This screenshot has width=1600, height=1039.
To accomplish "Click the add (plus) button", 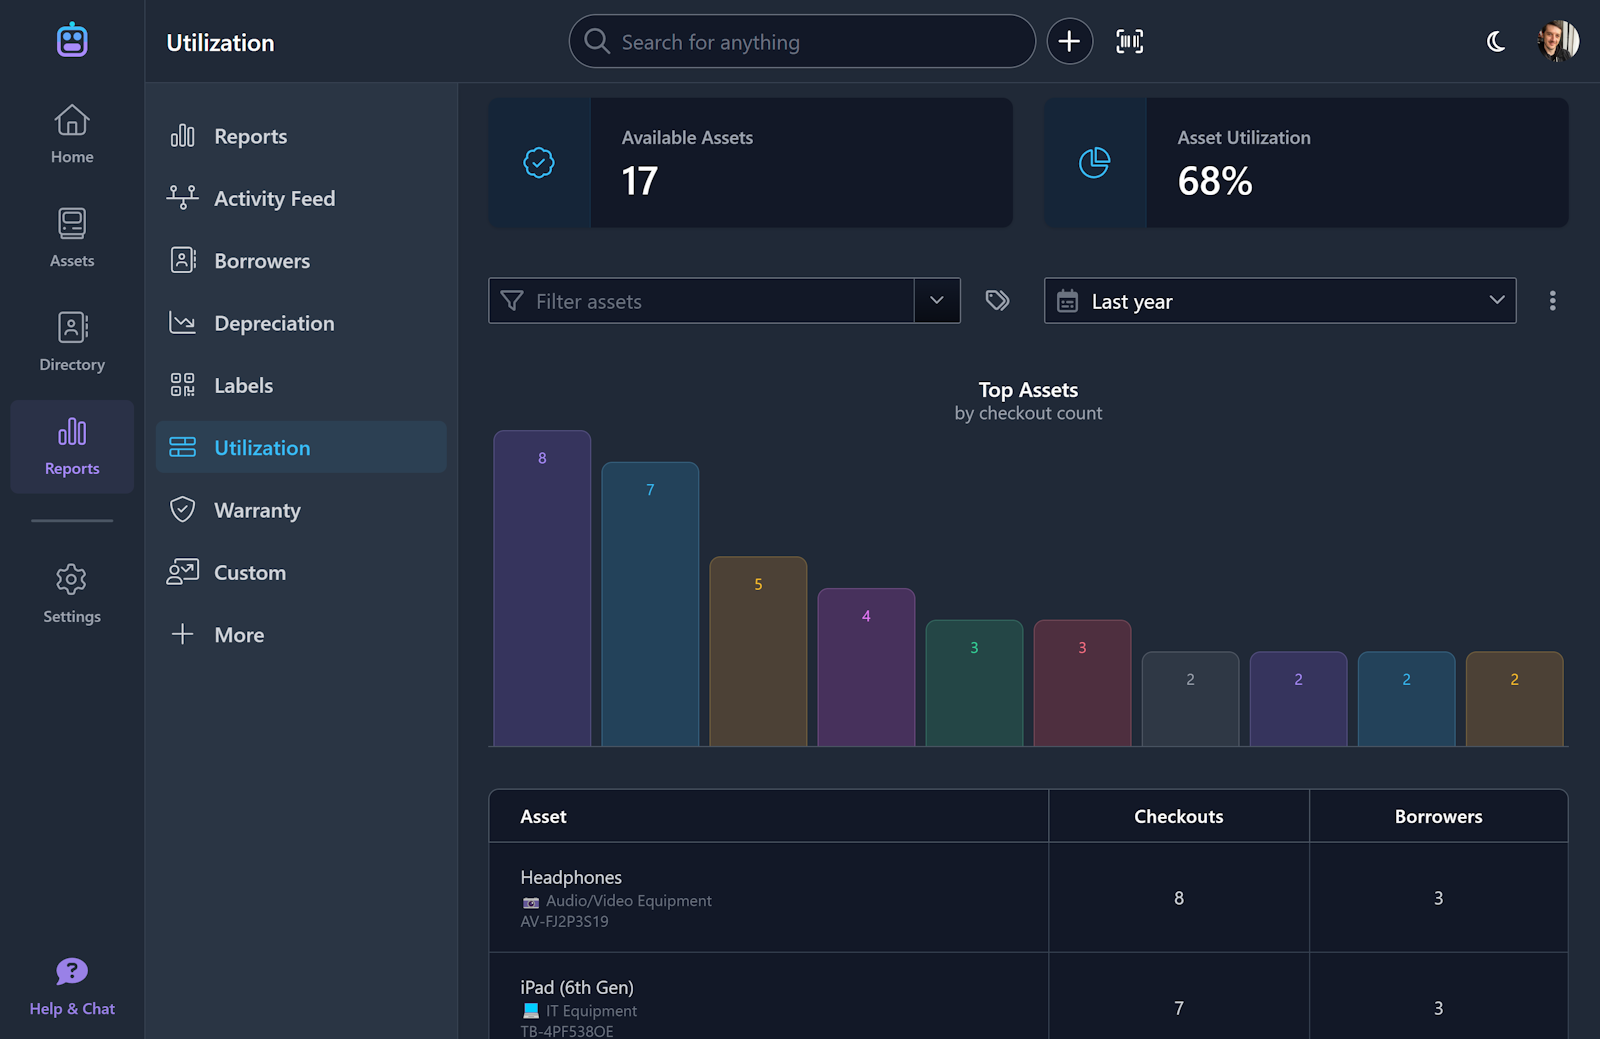I will [x=1069, y=41].
